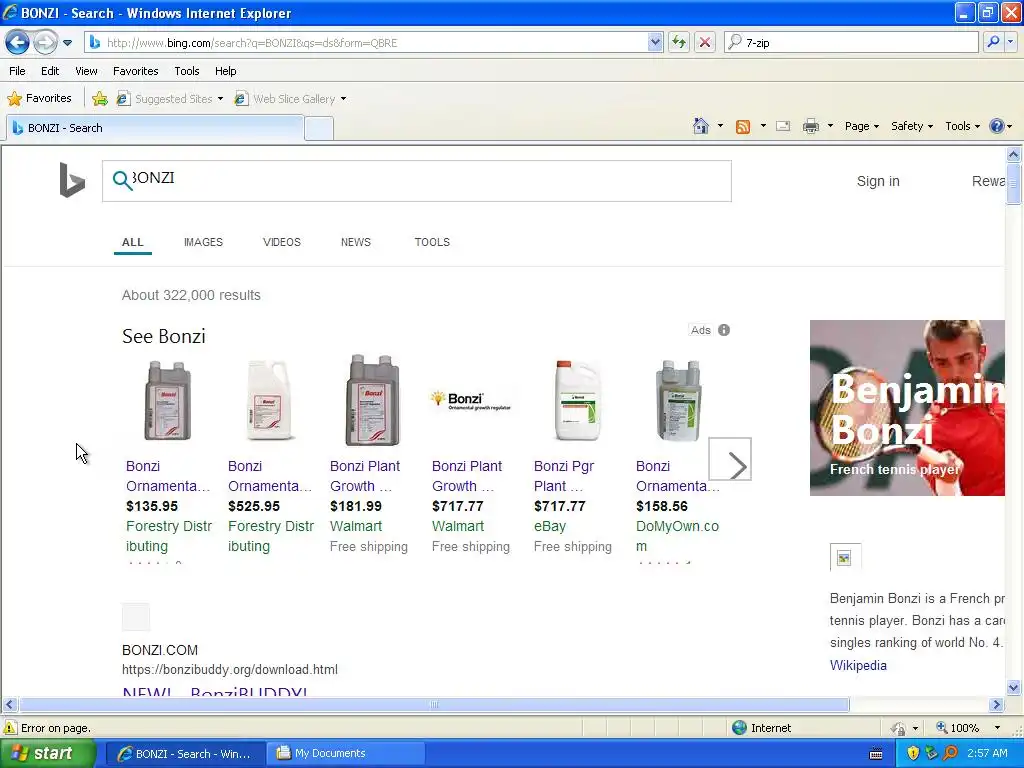Viewport: 1024px width, 768px height.
Task: Click the browser Back arrow button
Action: [18, 43]
